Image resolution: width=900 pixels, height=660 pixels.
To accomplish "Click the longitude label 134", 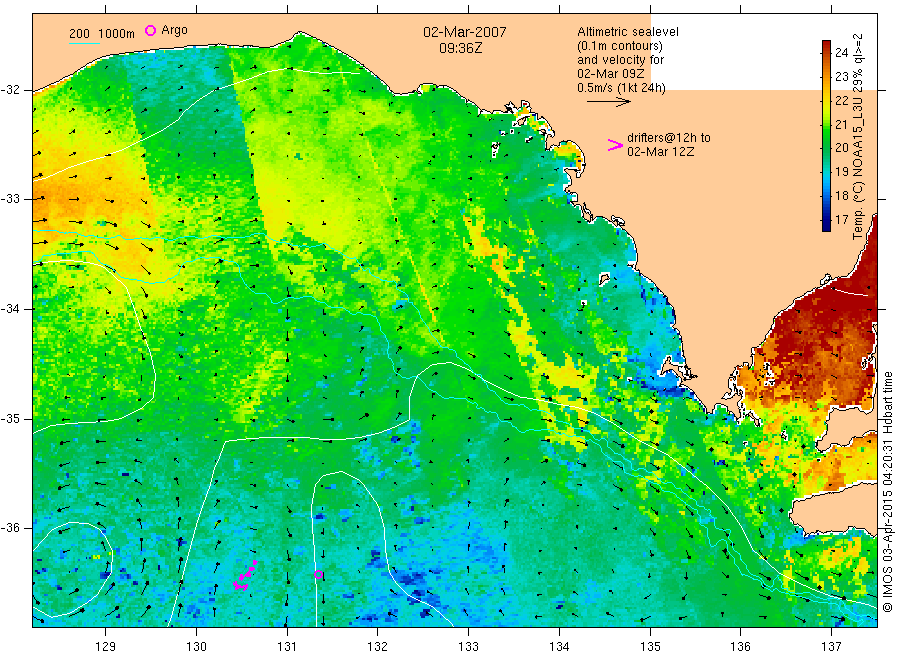I will point(559,647).
